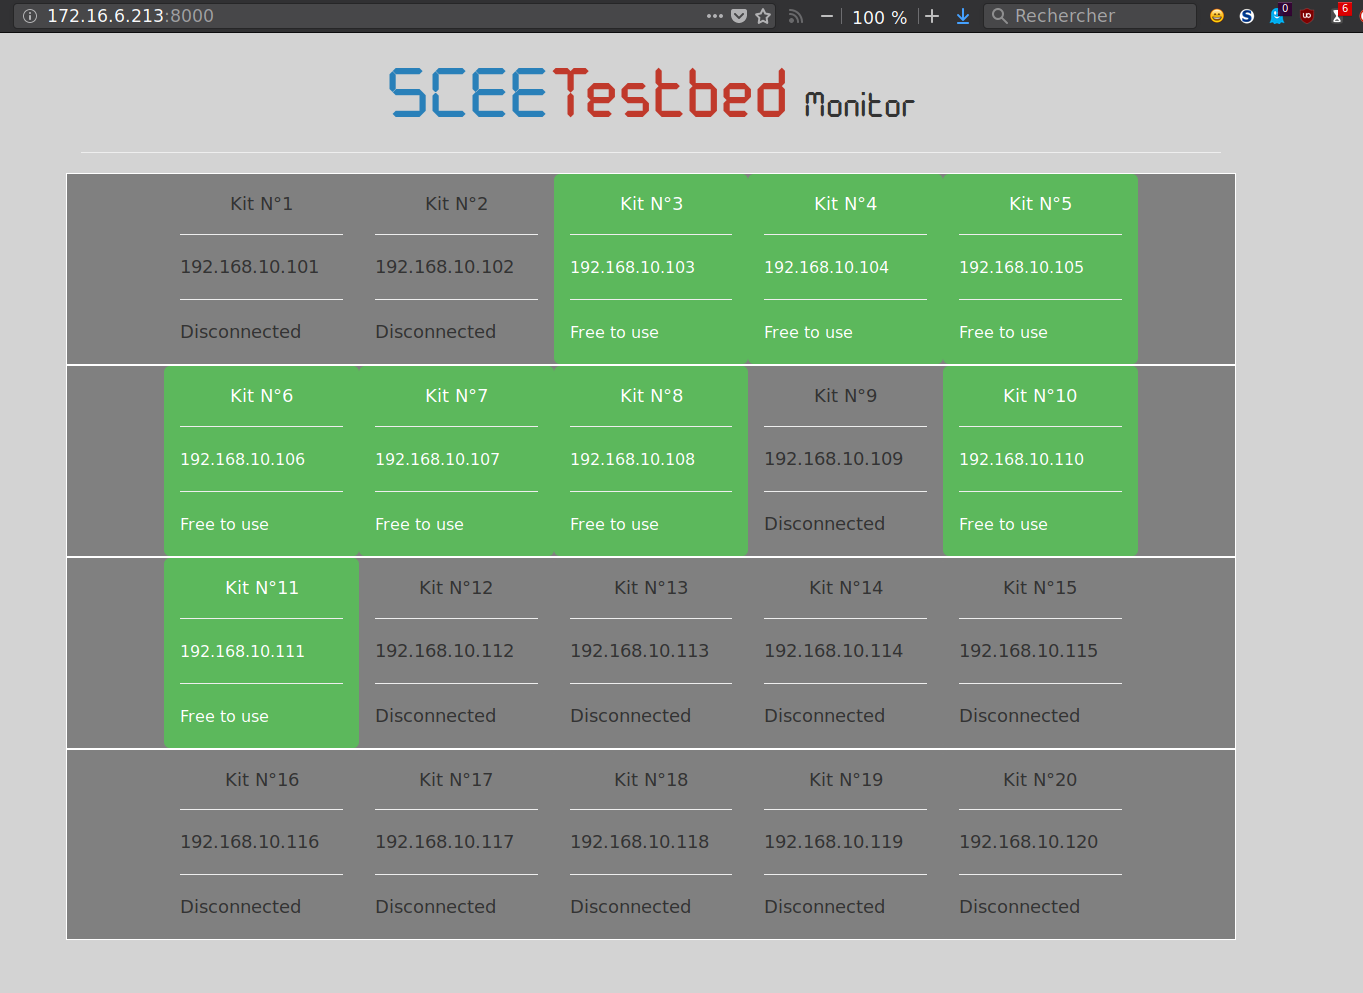Click the IP address 192.168.10.111

pos(242,651)
